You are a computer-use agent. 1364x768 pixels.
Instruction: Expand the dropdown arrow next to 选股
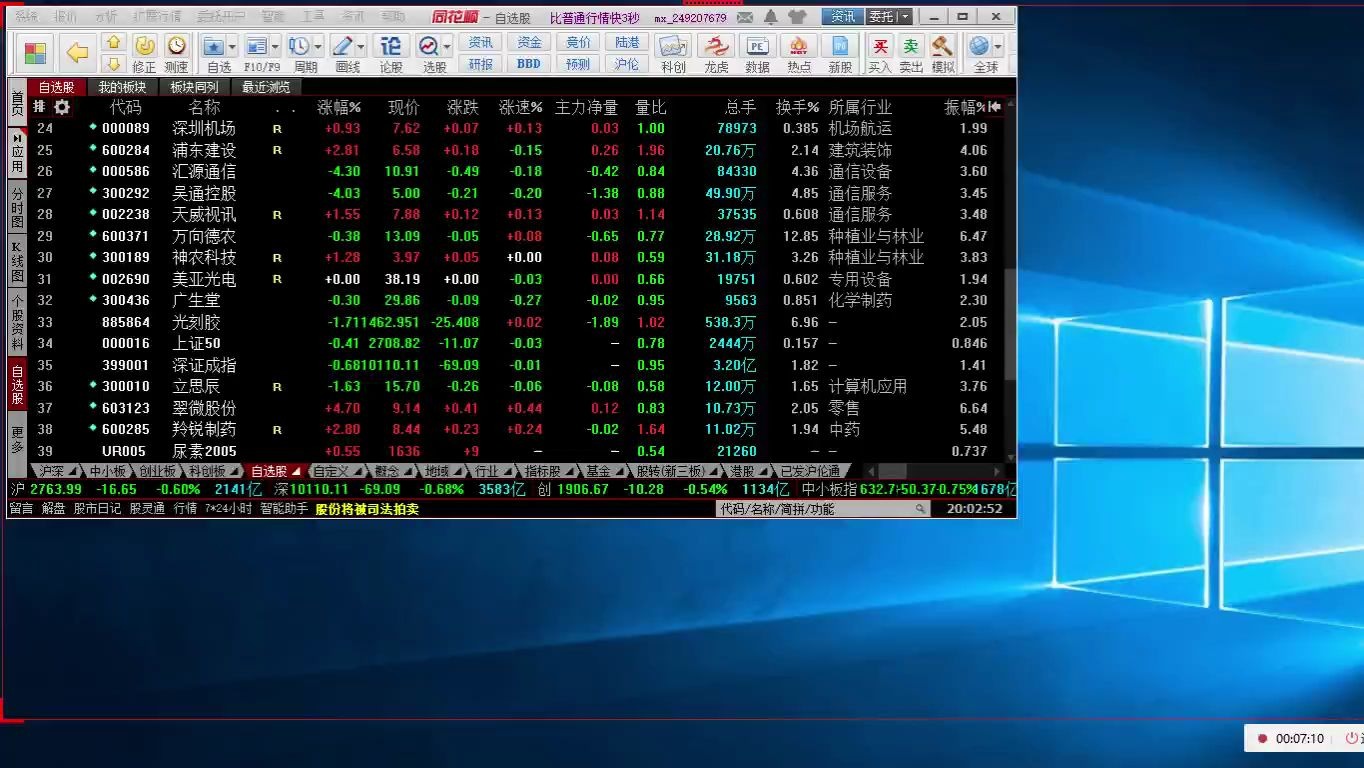pos(447,47)
